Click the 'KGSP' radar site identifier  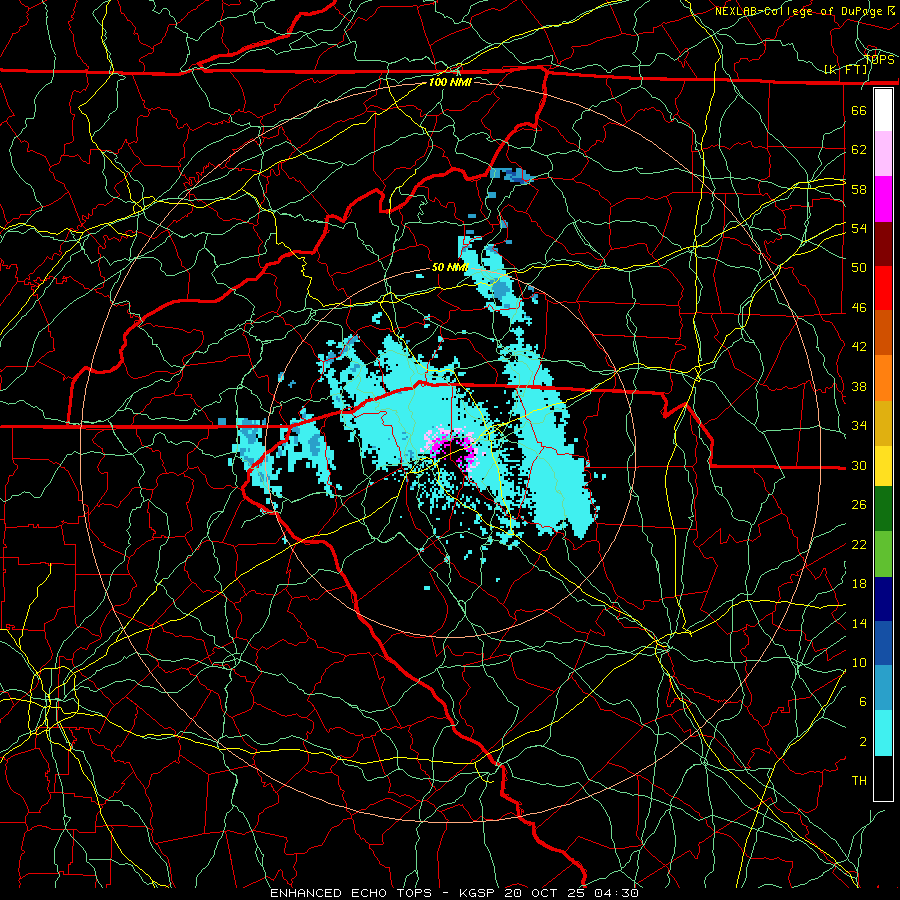(478, 893)
